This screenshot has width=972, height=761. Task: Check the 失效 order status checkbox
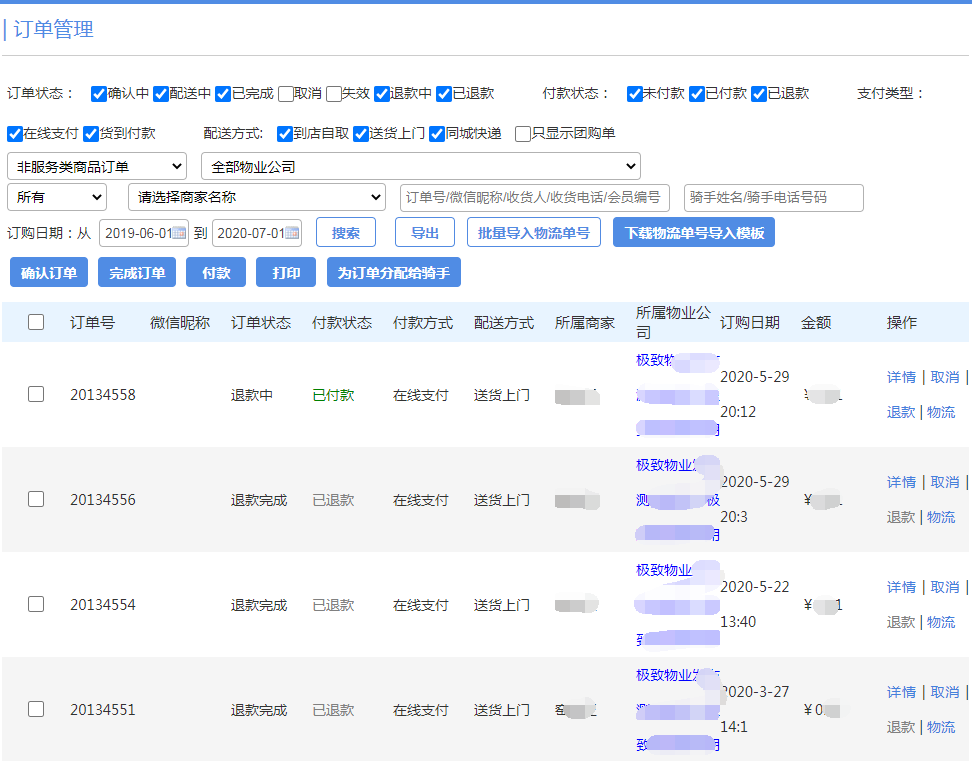(334, 94)
